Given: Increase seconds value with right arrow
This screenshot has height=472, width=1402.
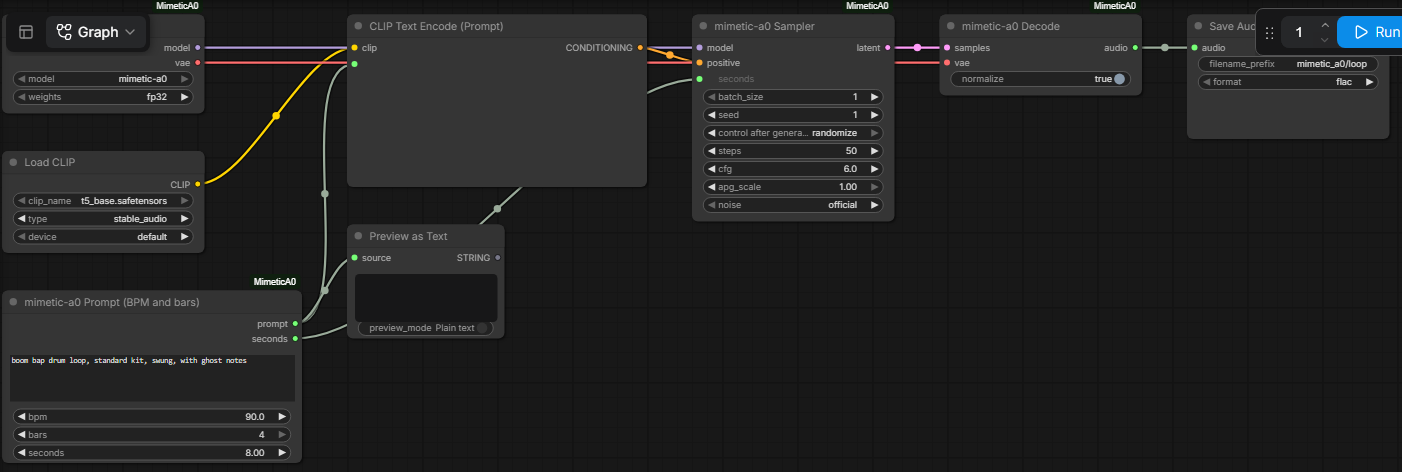Looking at the screenshot, I should point(282,453).
